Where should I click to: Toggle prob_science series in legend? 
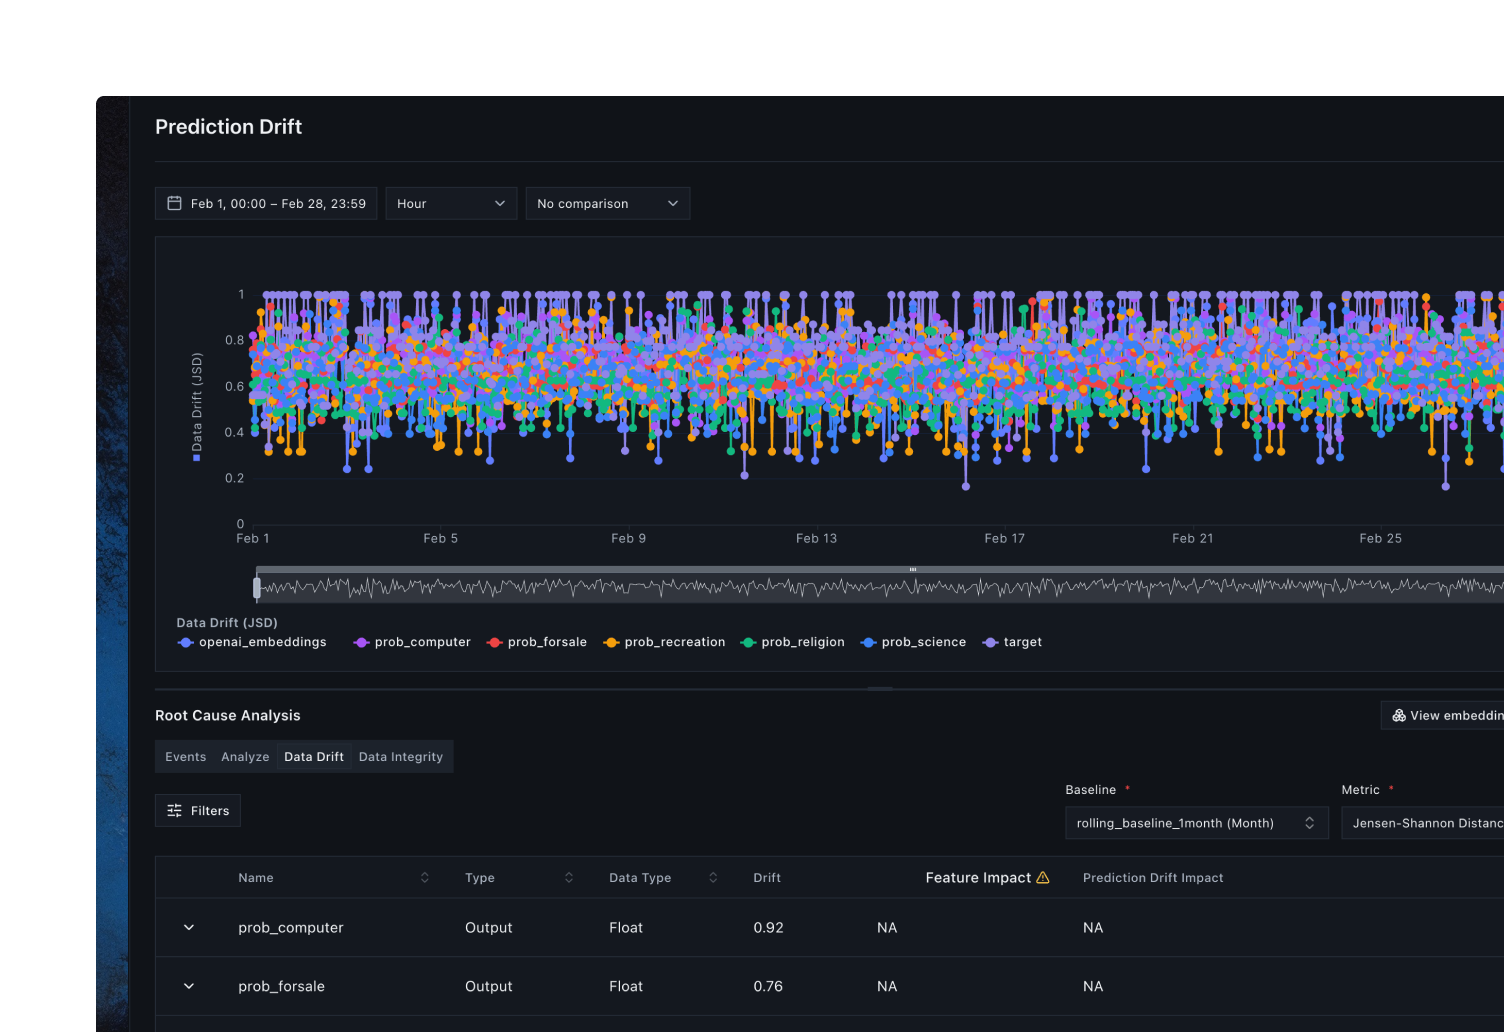(913, 642)
